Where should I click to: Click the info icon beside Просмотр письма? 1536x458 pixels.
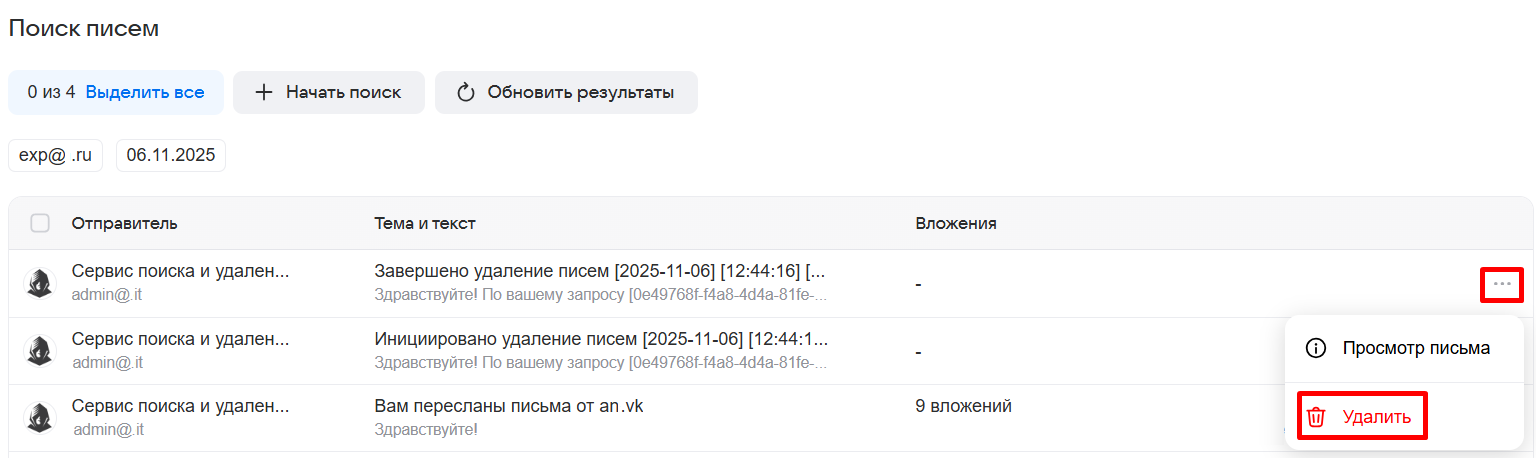tap(1316, 348)
